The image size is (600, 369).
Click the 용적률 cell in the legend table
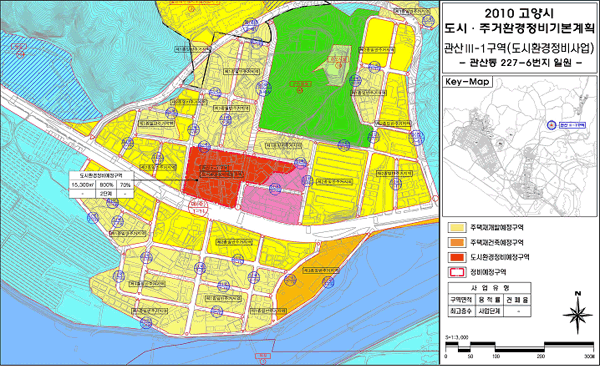[x=490, y=300]
